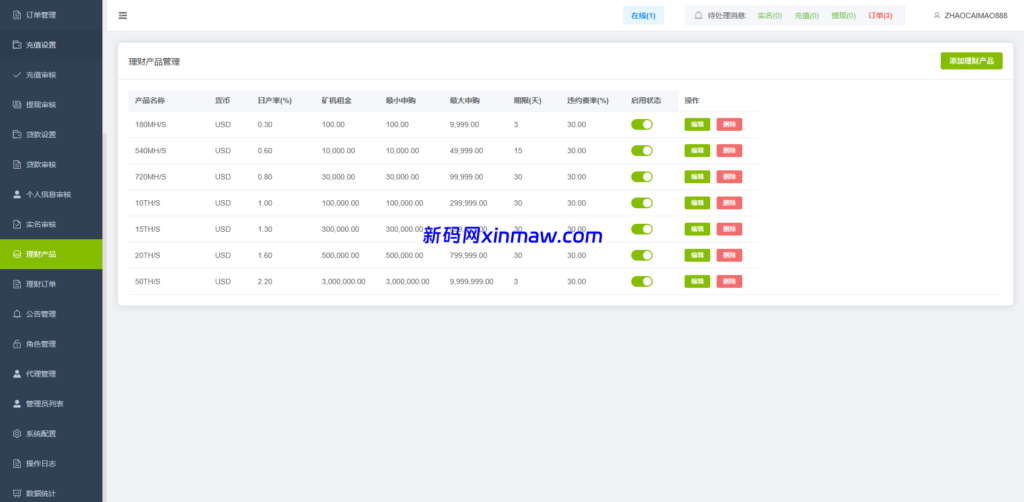Viewport: 1024px width, 502px height.
Task: Toggle enable switch for 50TH/S
Action: pos(641,281)
